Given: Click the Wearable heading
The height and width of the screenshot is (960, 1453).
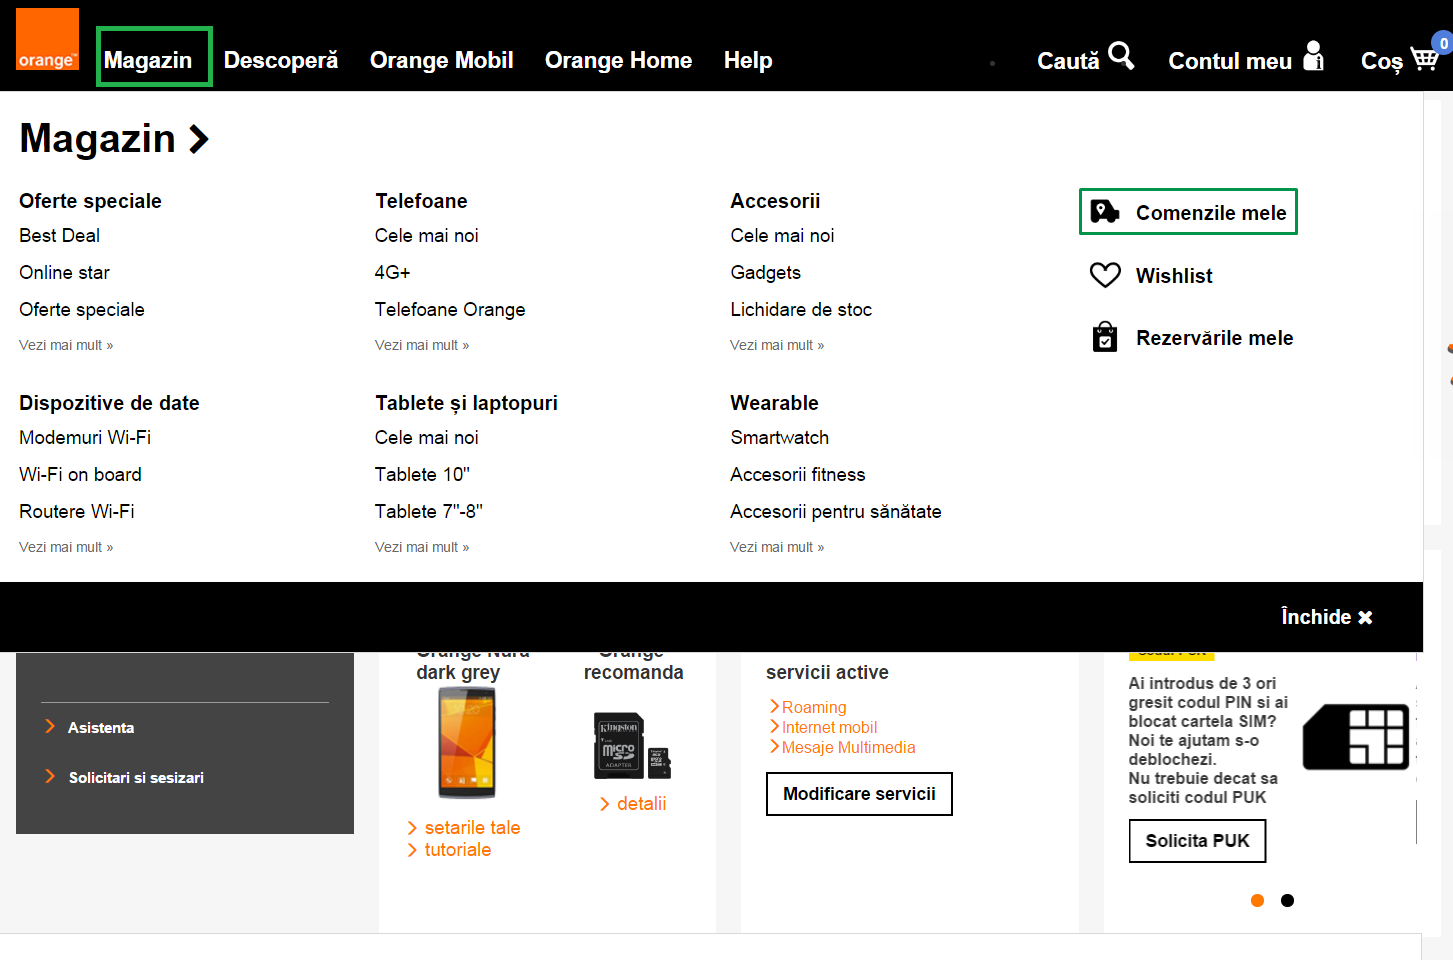Looking at the screenshot, I should coord(775,403).
